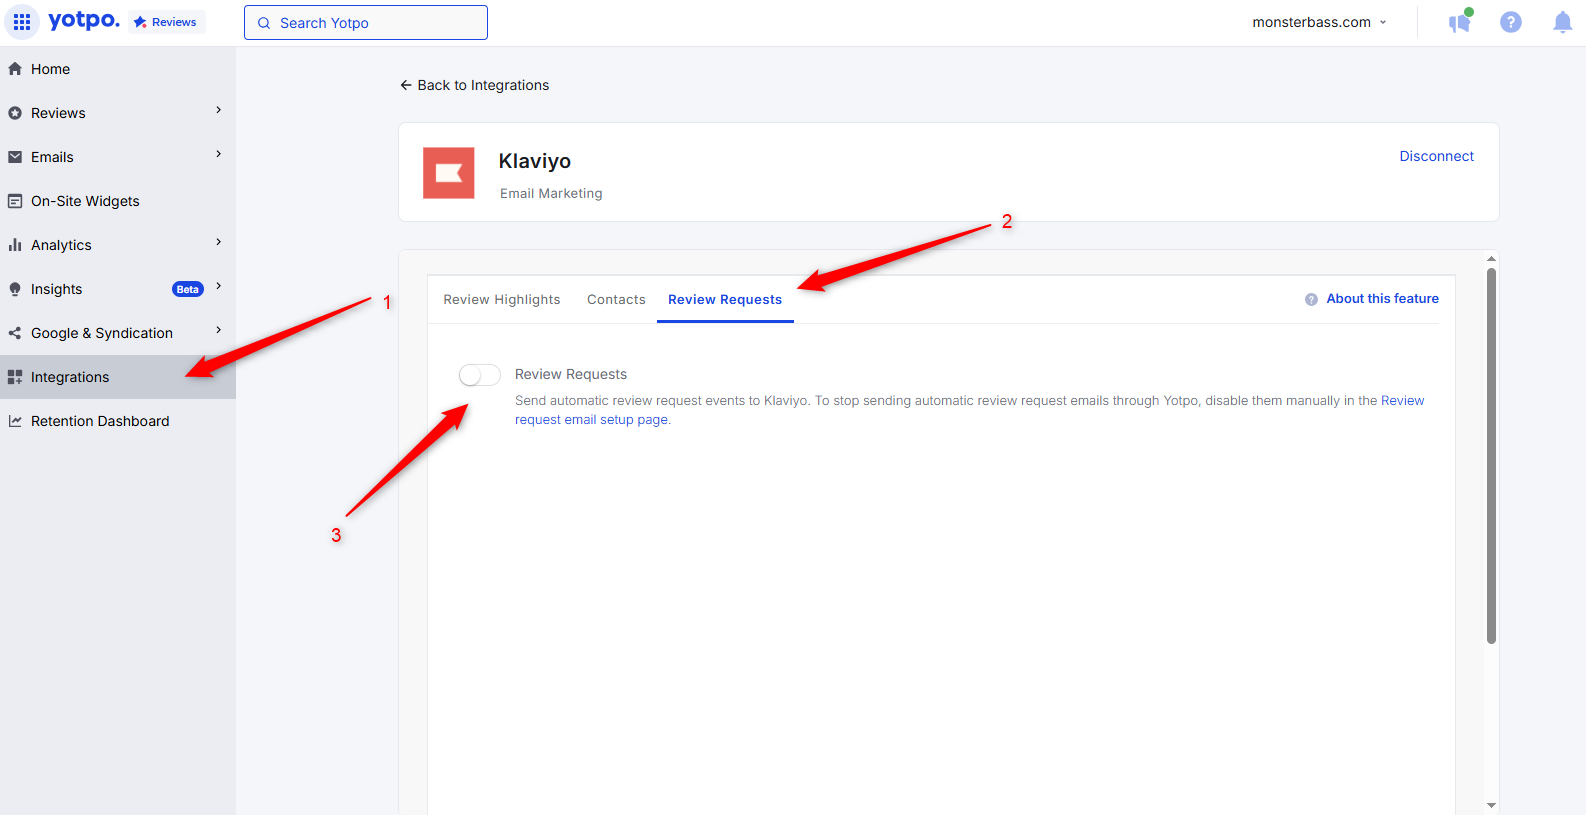The image size is (1586, 815).
Task: Click the Disconnect link
Action: pos(1436,156)
